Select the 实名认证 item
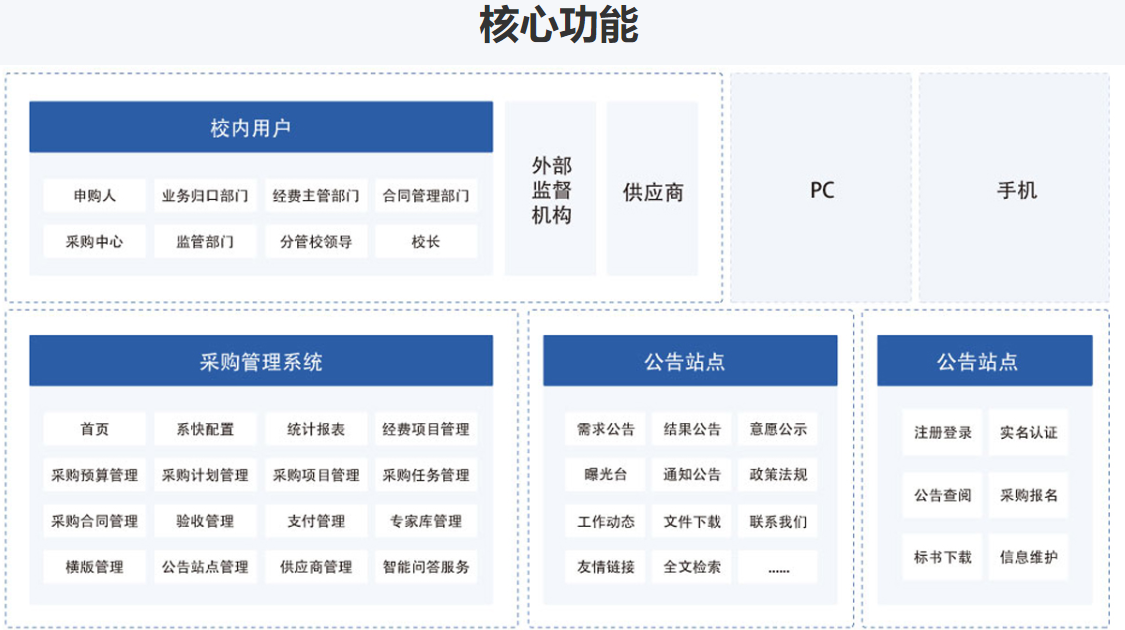 (x=1028, y=433)
